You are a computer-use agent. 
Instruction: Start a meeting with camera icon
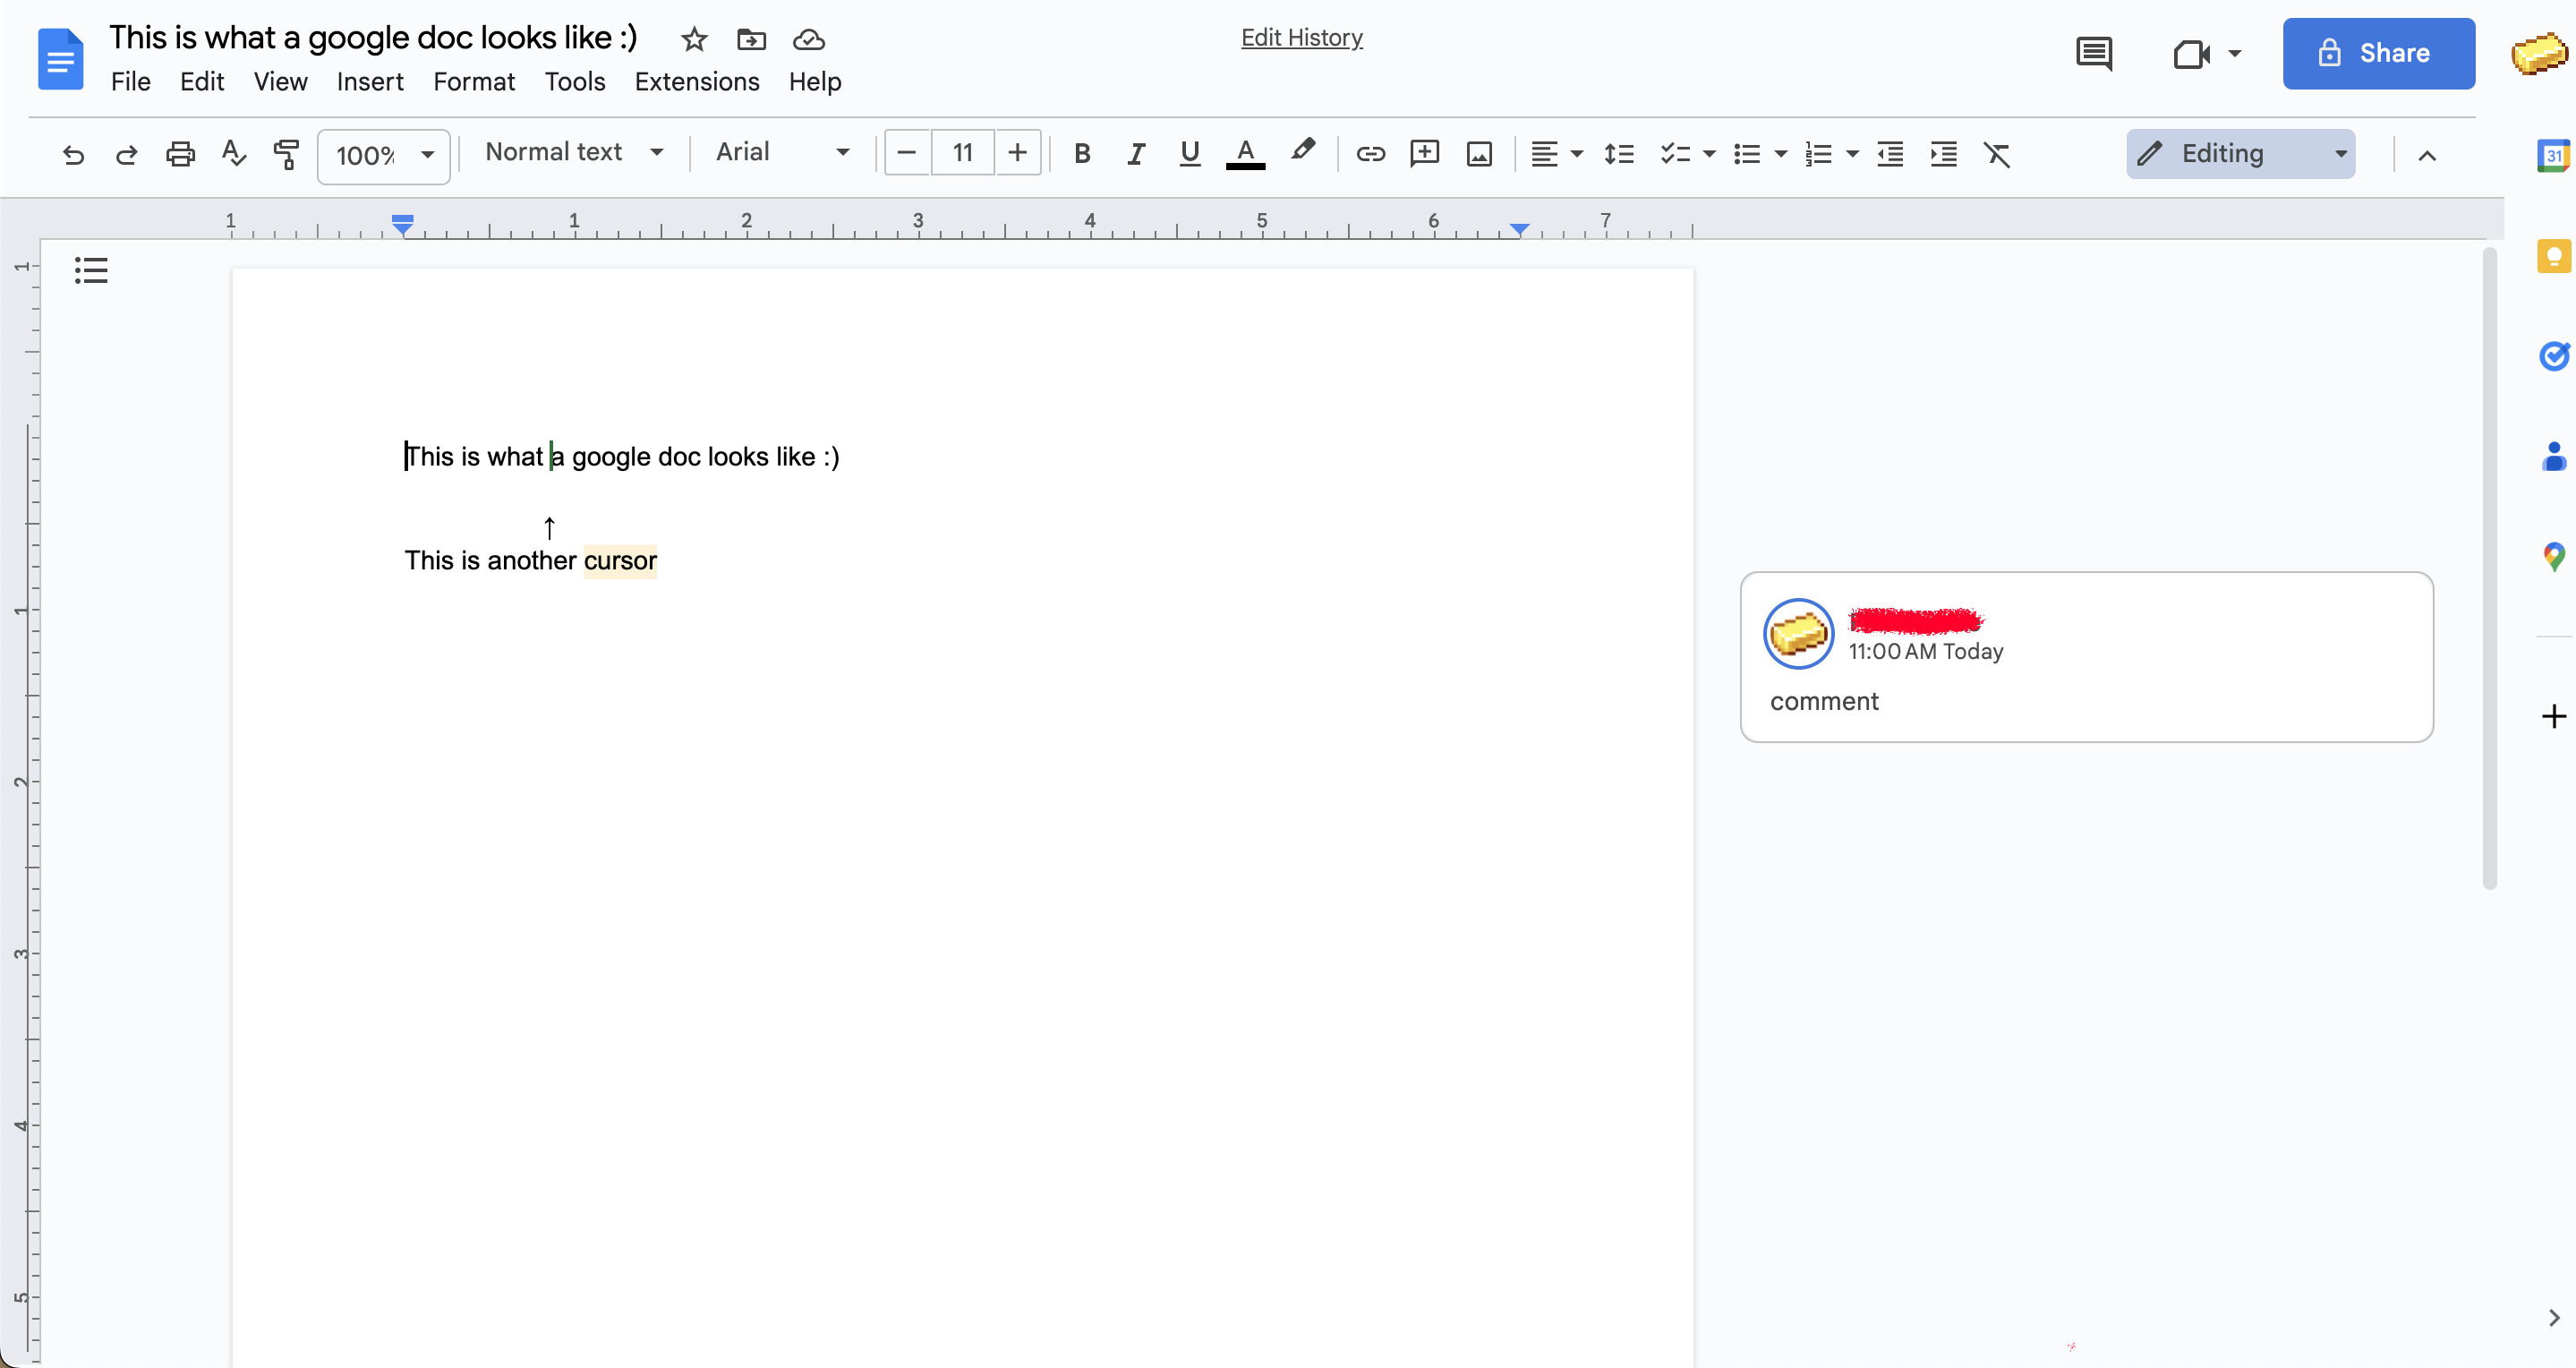(2190, 53)
